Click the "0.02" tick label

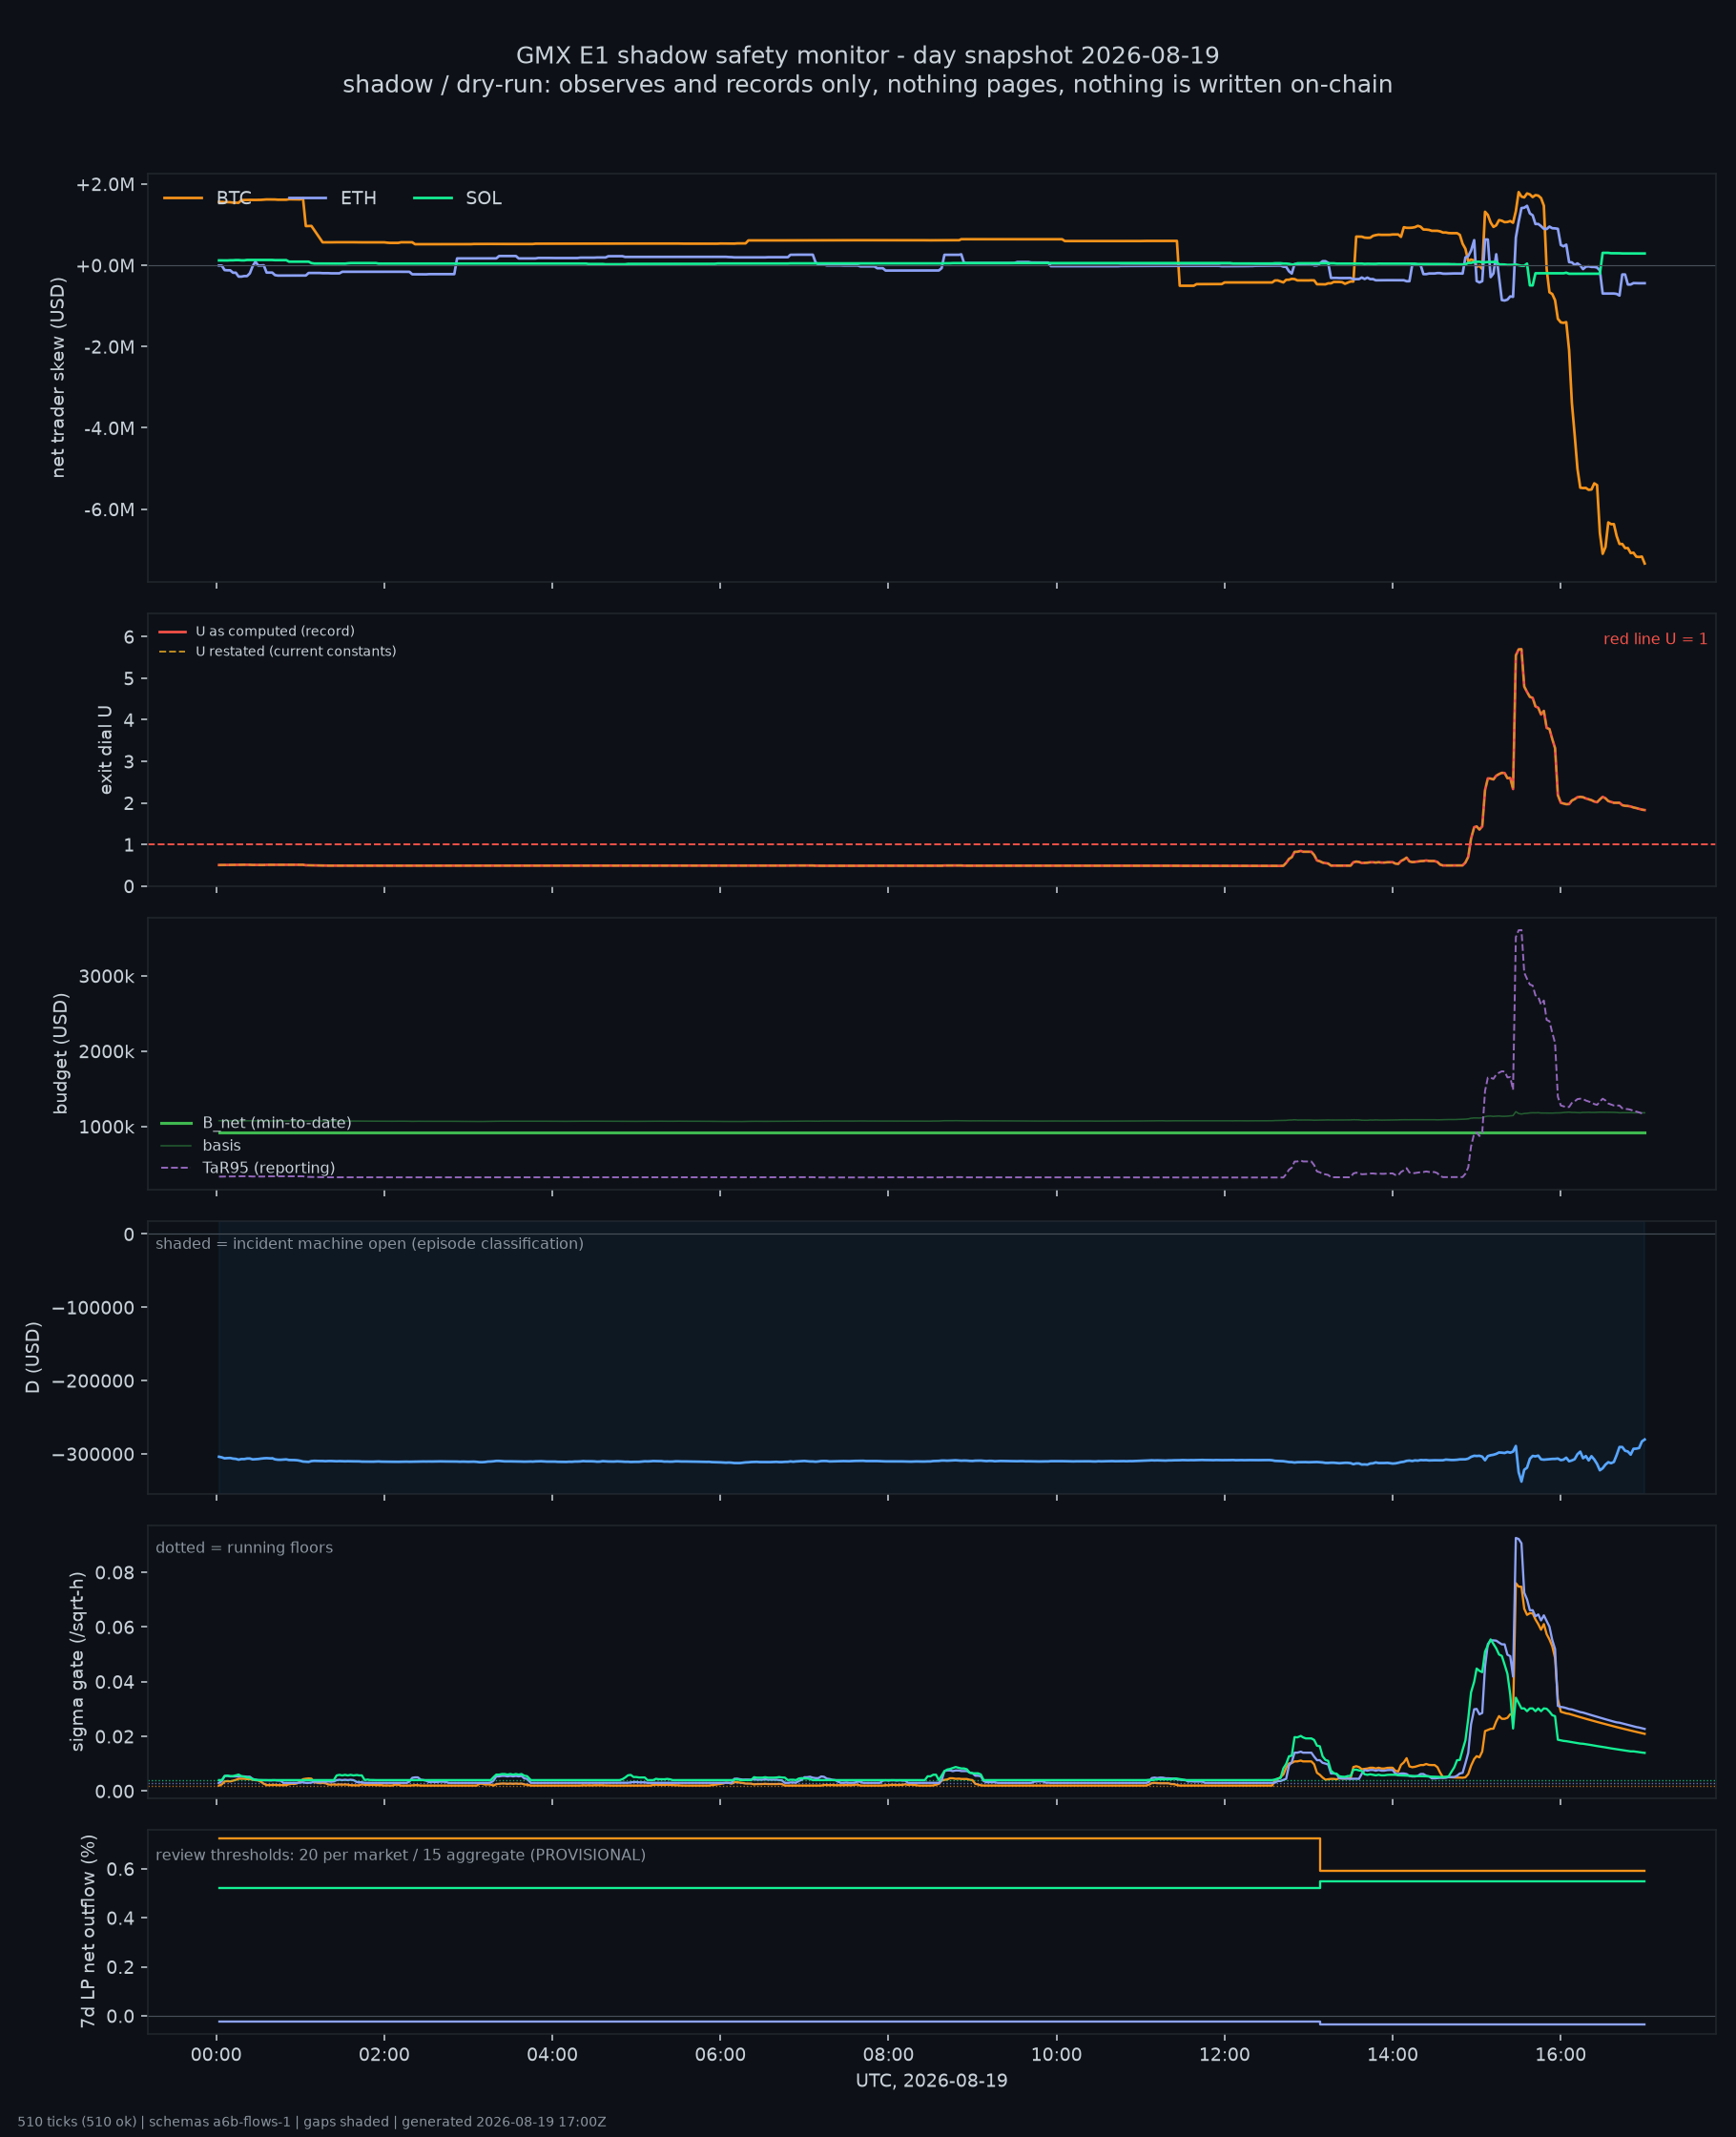115,1737
